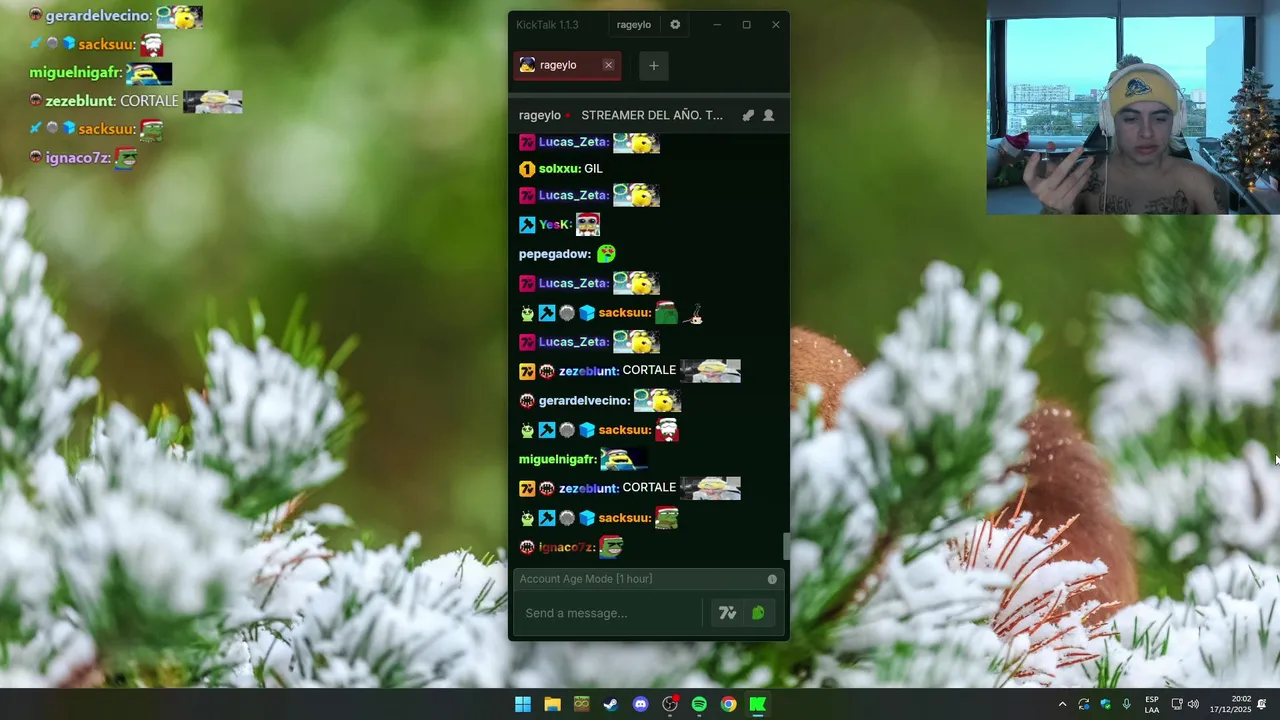Open the Windows Start menu

click(523, 704)
